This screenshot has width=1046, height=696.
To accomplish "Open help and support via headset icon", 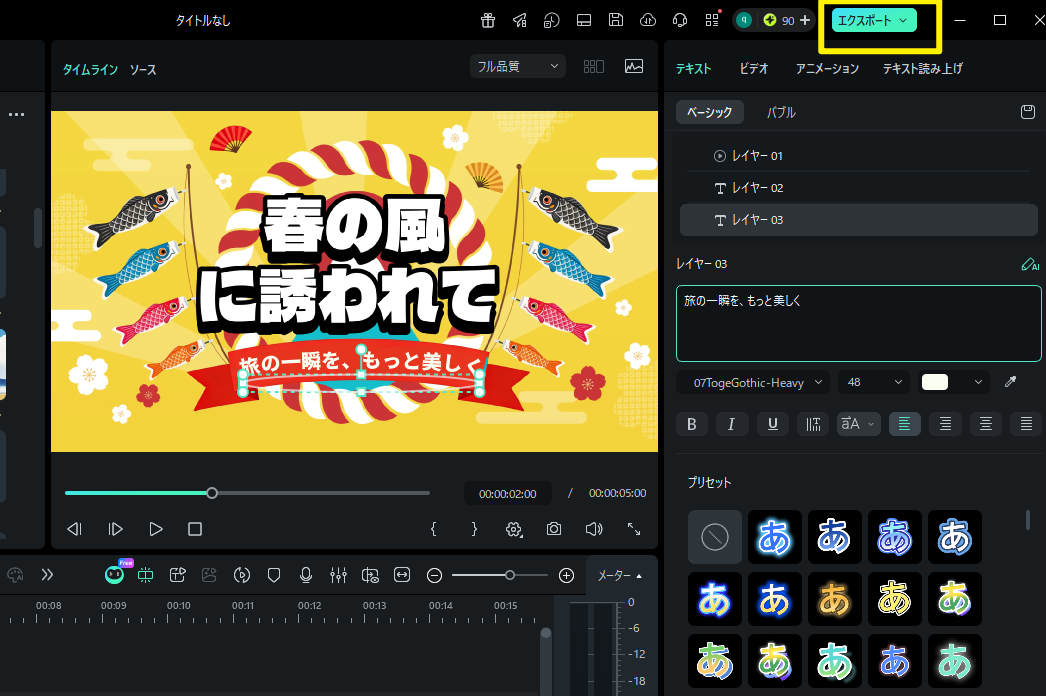I will pyautogui.click(x=679, y=19).
